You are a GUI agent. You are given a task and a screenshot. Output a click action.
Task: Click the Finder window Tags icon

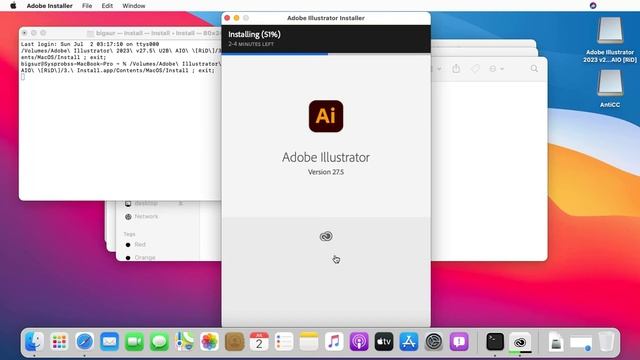(x=475, y=69)
